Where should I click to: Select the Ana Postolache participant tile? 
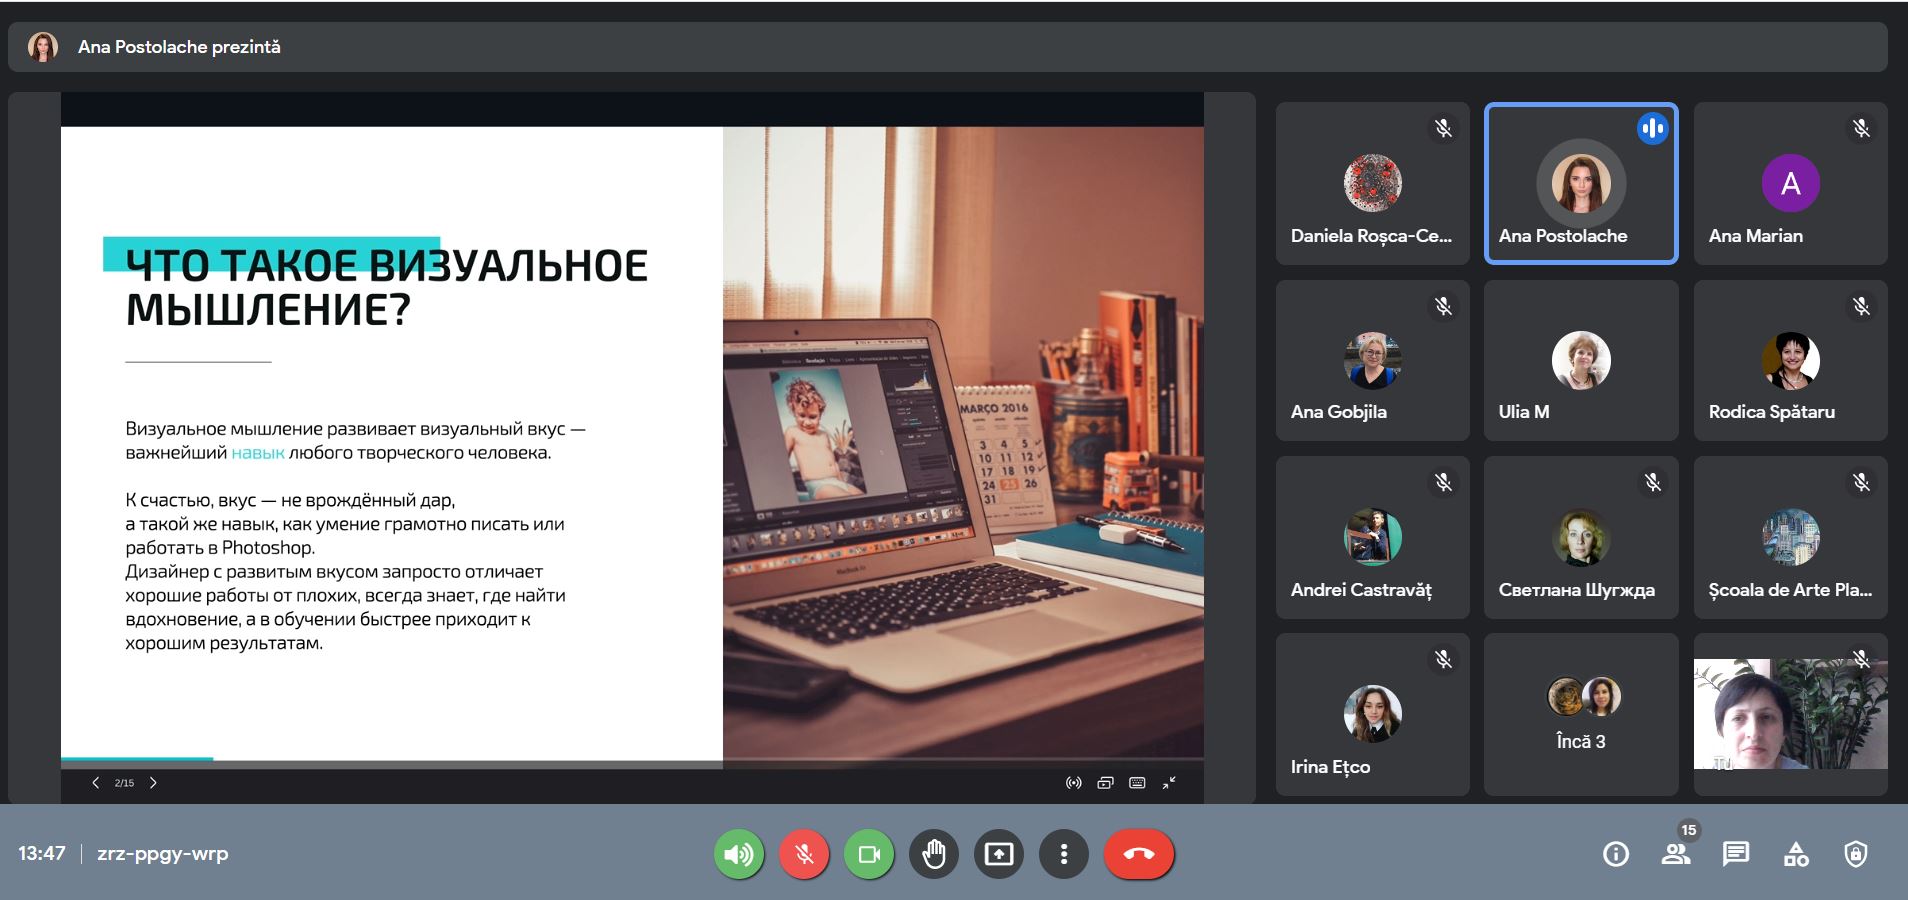(1581, 184)
